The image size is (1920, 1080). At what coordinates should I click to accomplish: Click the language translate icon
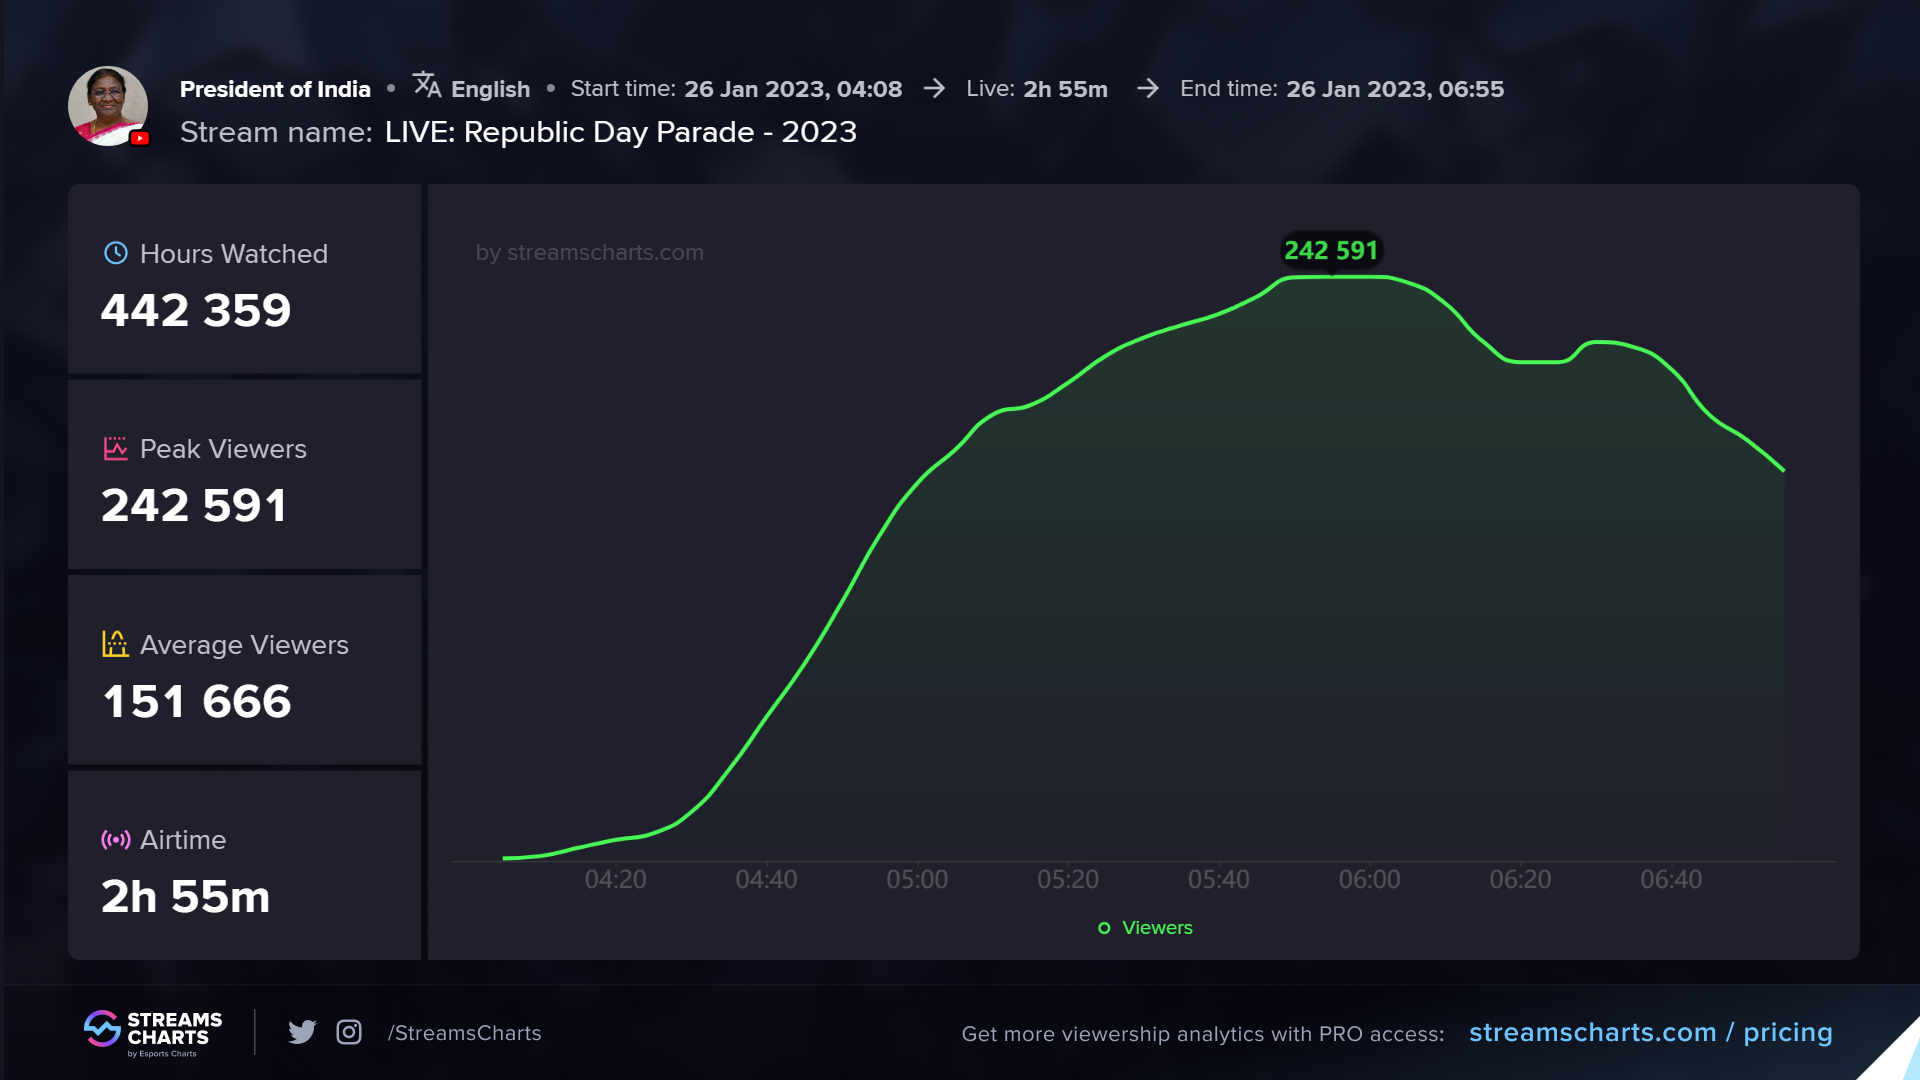[427, 86]
